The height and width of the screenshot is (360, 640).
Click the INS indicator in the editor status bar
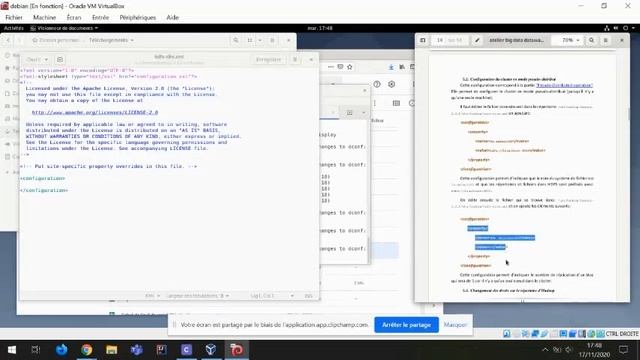(309, 296)
